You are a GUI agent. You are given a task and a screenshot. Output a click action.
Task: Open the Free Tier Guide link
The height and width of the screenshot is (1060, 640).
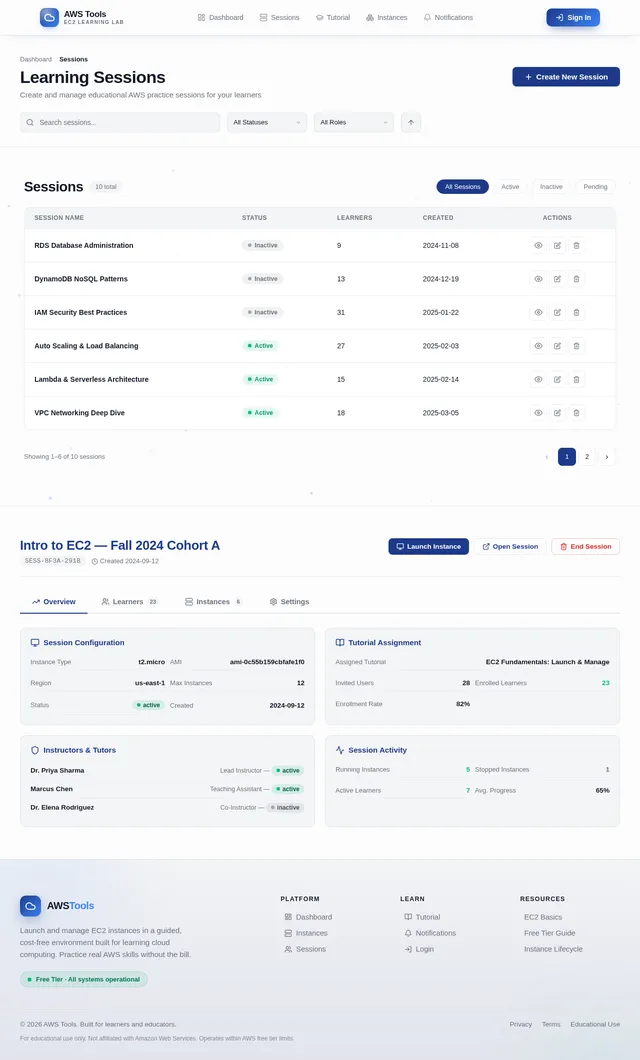coord(549,933)
